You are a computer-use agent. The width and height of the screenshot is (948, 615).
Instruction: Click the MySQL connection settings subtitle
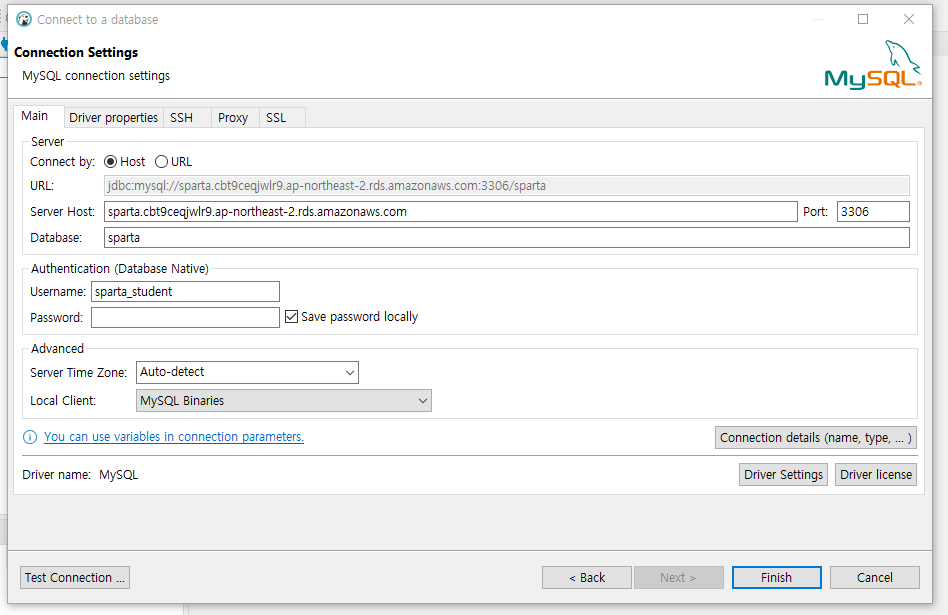[x=96, y=76]
